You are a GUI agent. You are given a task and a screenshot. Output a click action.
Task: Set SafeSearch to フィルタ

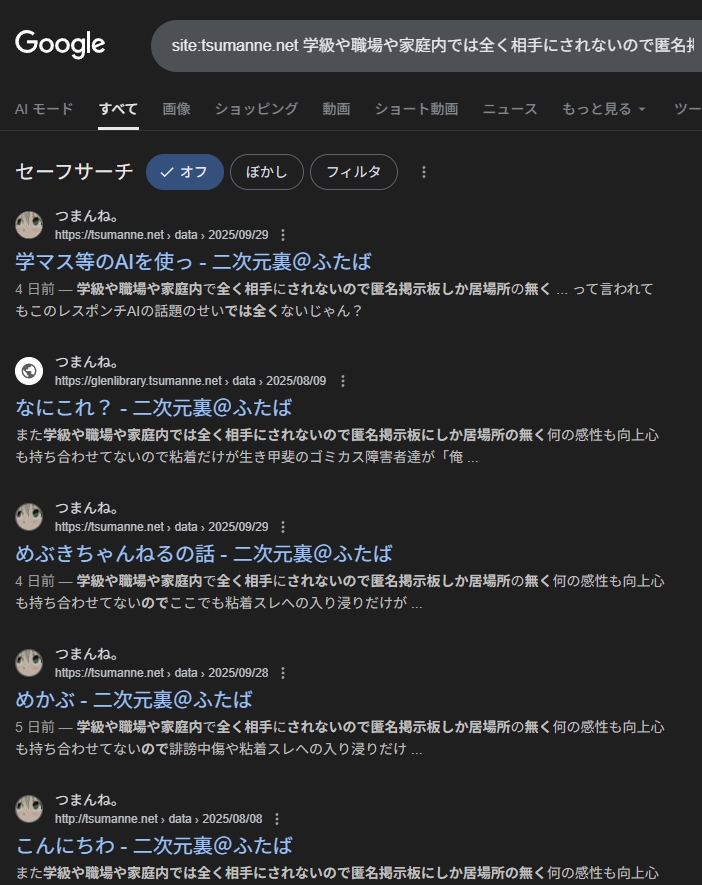pyautogui.click(x=353, y=172)
